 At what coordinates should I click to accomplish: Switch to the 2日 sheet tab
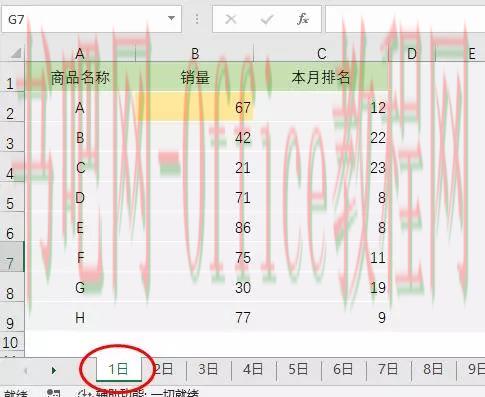163,369
